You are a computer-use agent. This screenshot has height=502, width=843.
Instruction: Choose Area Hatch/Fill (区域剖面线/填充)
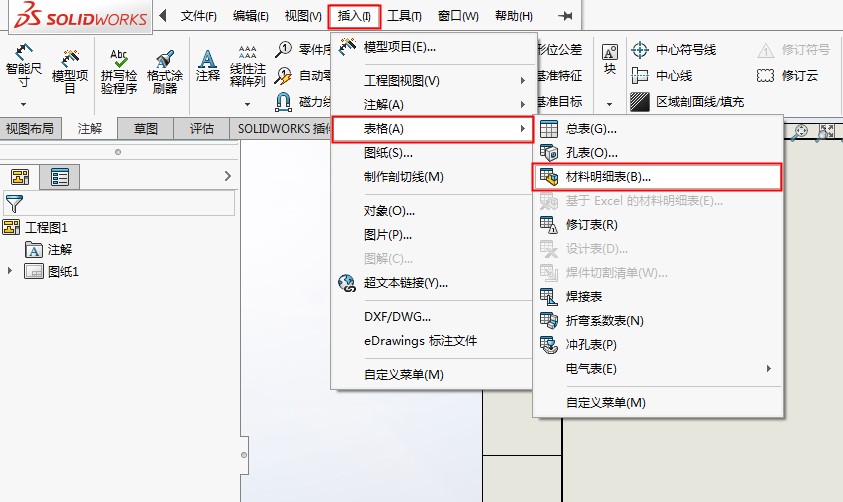pos(687,102)
